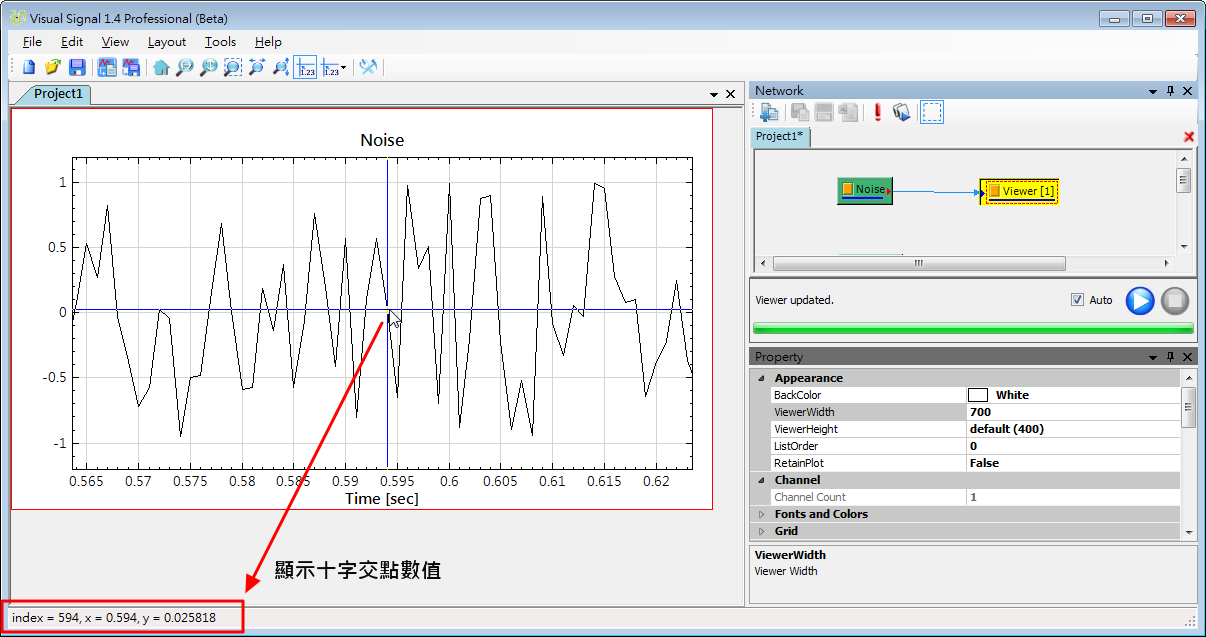This screenshot has width=1206, height=637.
Task: Open the 1.23 cursor tool dropdown arrow
Action: [x=343, y=68]
